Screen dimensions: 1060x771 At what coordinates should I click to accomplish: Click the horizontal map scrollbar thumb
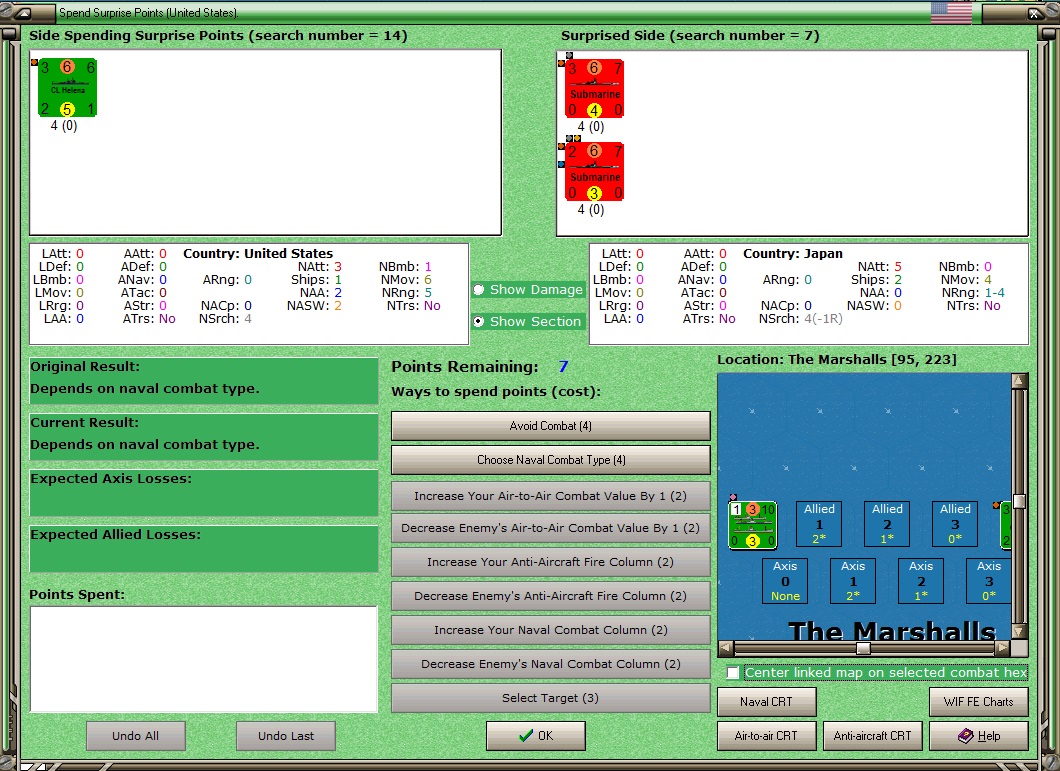pyautogui.click(x=863, y=648)
